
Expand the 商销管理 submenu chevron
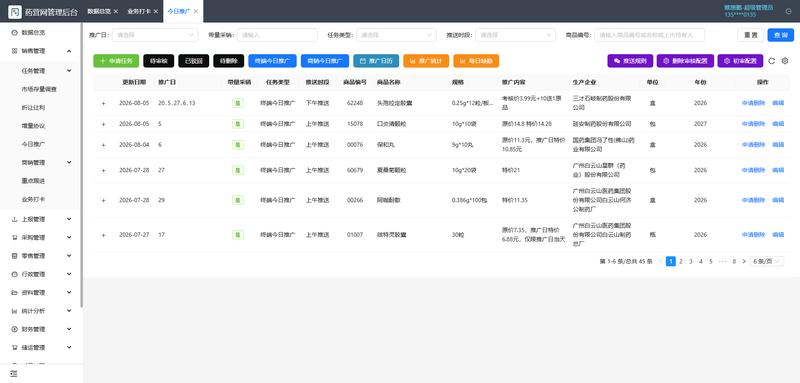(x=69, y=162)
